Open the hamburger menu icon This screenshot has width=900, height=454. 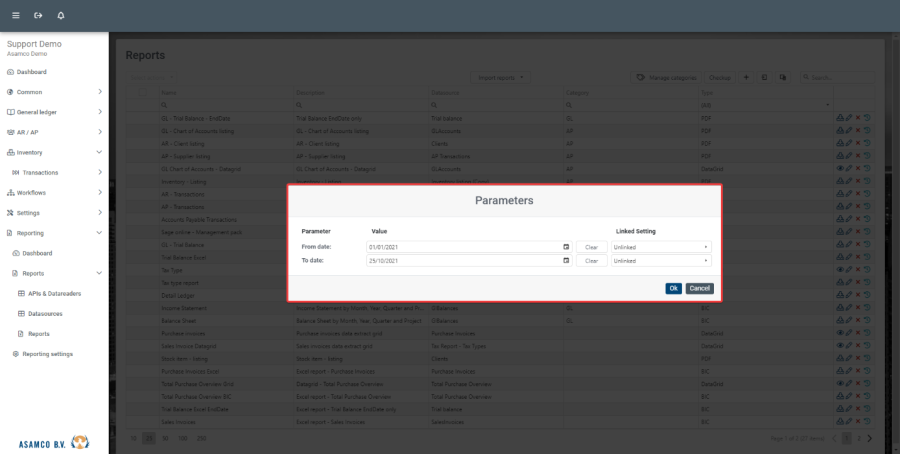pyautogui.click(x=15, y=16)
